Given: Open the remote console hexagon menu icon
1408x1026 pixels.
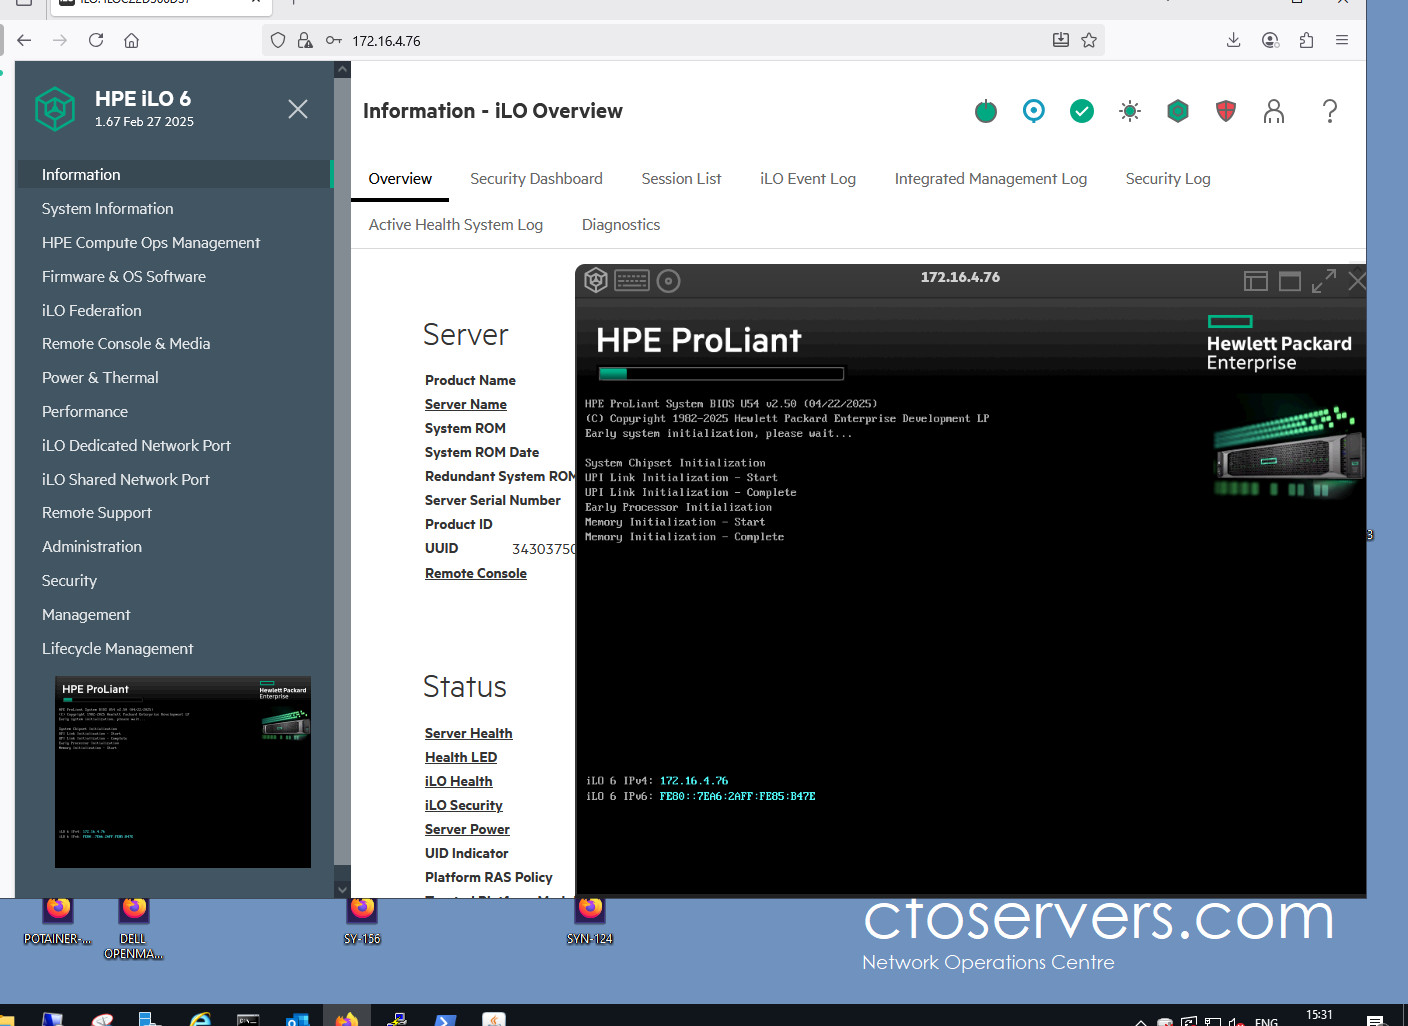Looking at the screenshot, I should click(x=596, y=281).
